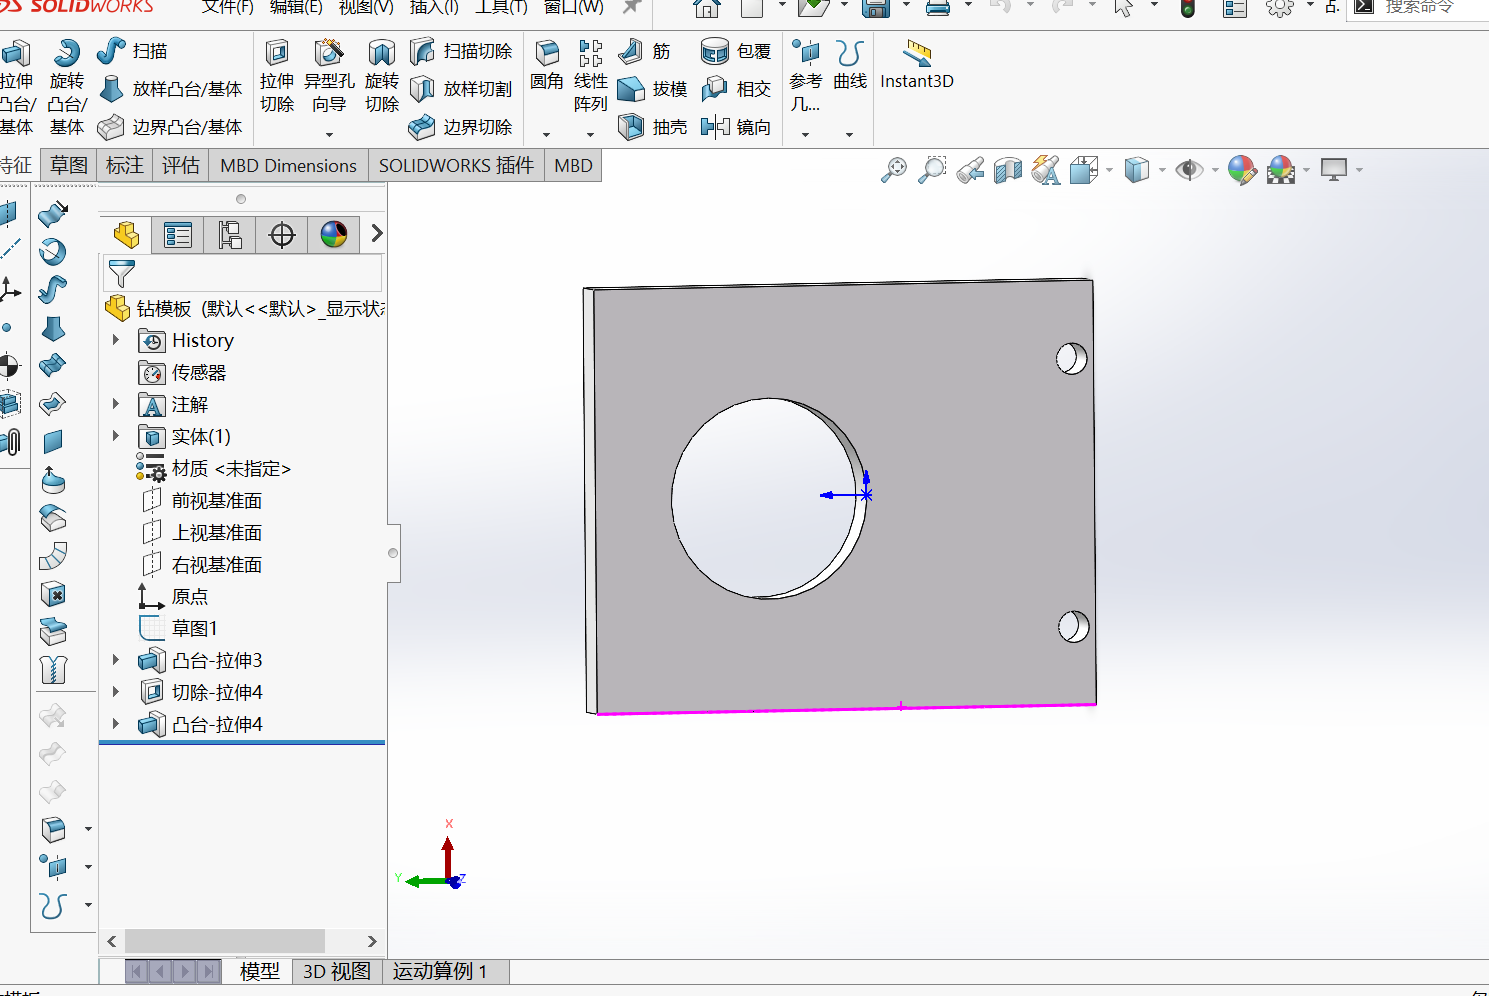
Task: Click the Zoom to Area icon
Action: pyautogui.click(x=932, y=170)
